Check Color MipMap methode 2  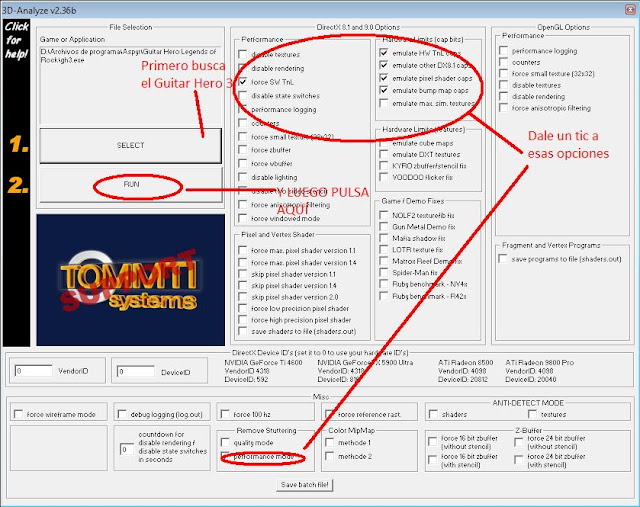point(329,456)
